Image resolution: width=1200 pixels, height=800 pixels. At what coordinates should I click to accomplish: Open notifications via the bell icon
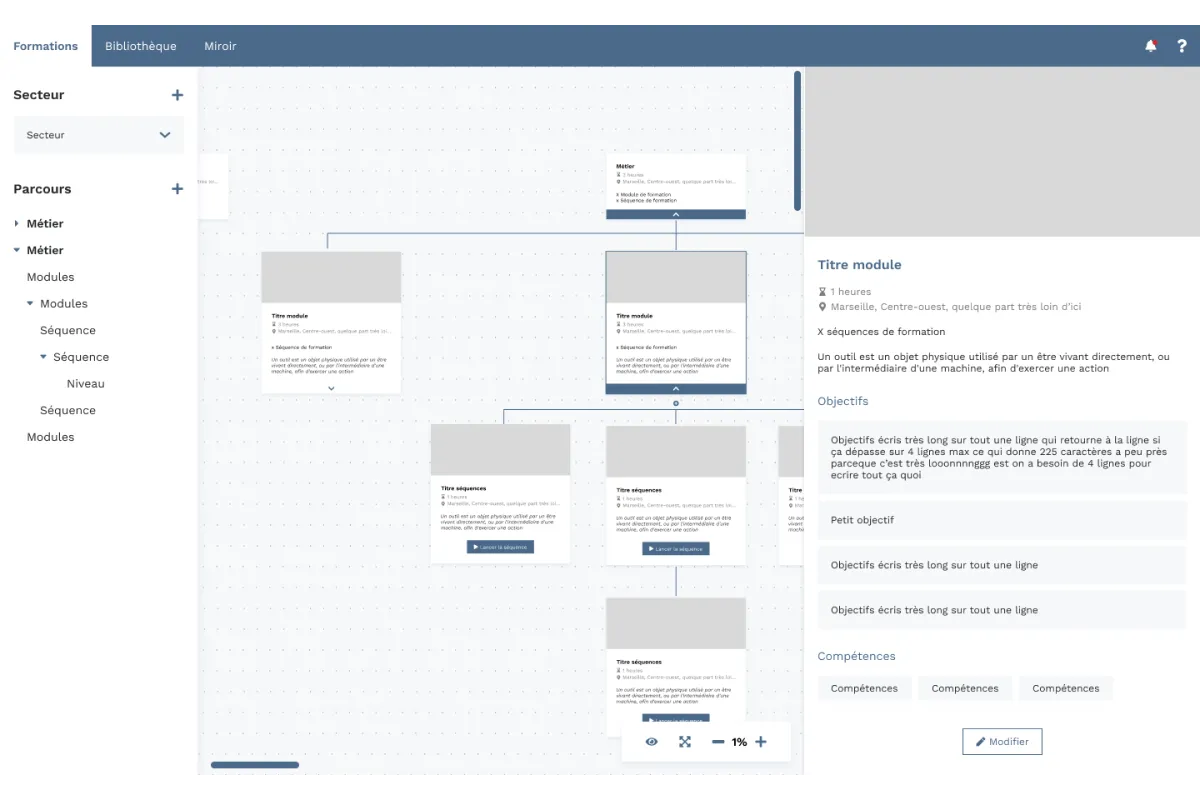click(x=1150, y=45)
